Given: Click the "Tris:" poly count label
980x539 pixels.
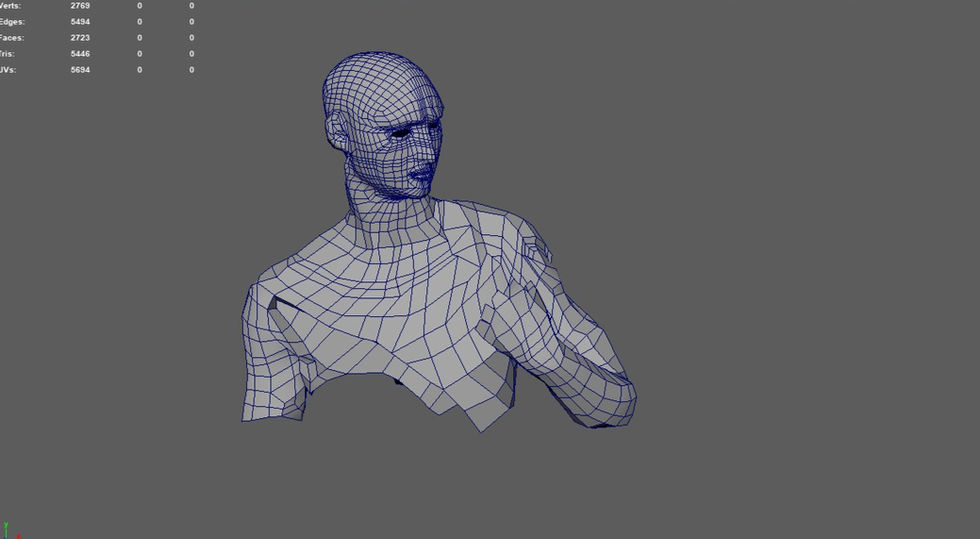Looking at the screenshot, I should point(8,54).
